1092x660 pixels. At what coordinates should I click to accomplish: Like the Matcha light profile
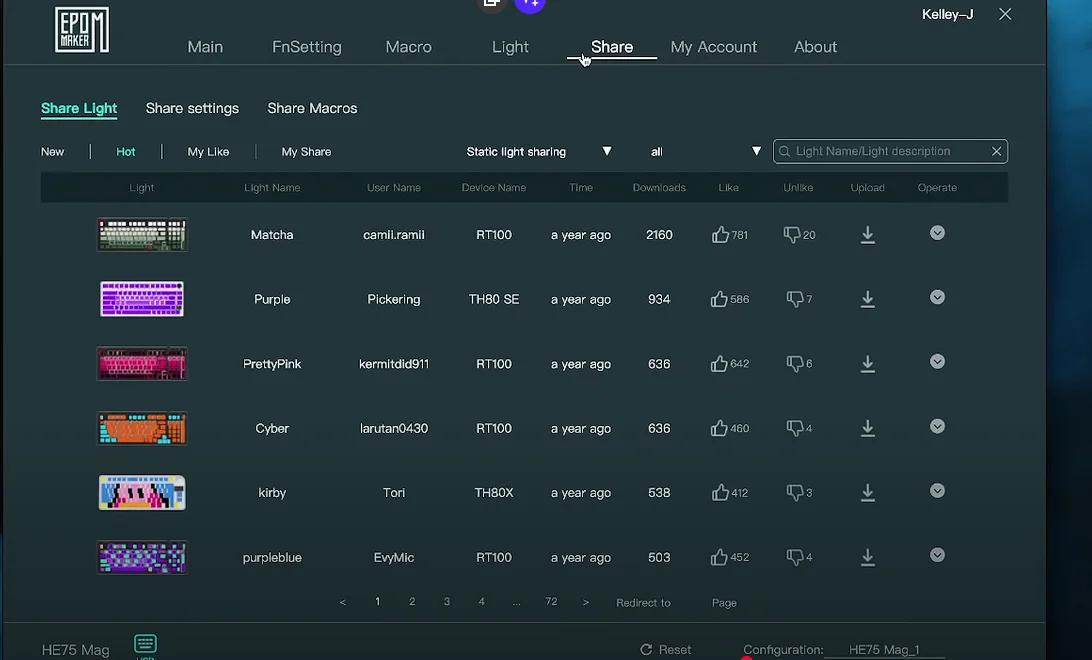[x=720, y=235]
